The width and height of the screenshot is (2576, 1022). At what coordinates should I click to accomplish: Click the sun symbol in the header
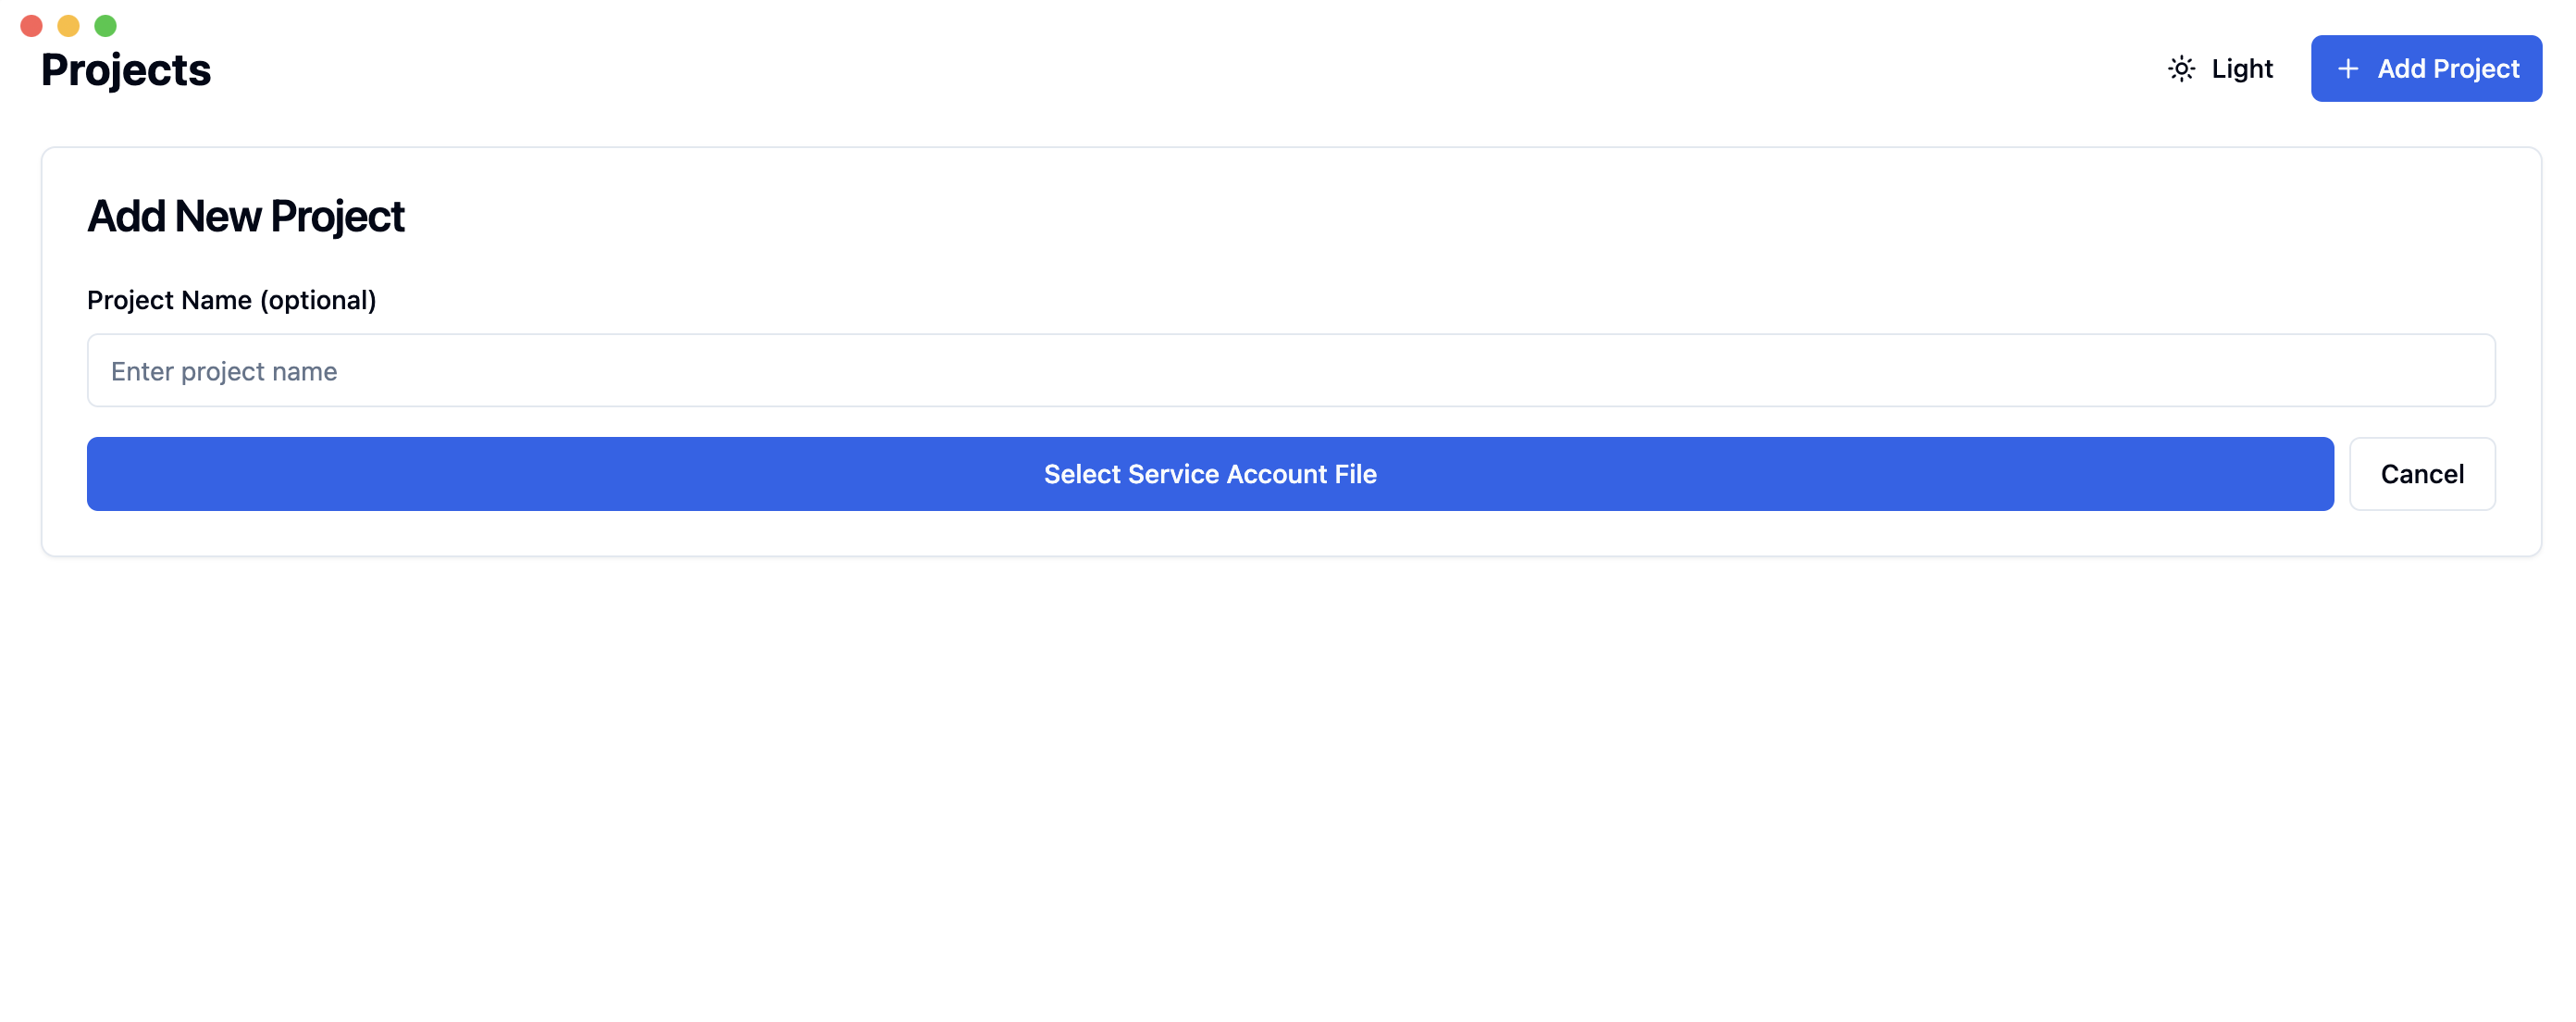point(2181,68)
